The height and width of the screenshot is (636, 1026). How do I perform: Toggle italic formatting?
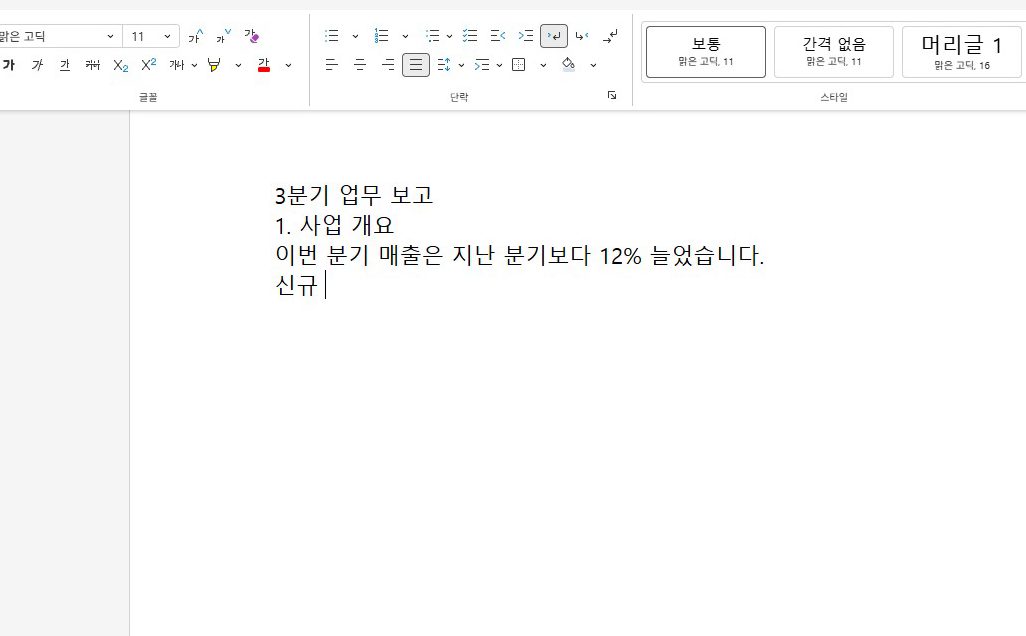pyautogui.click(x=37, y=65)
